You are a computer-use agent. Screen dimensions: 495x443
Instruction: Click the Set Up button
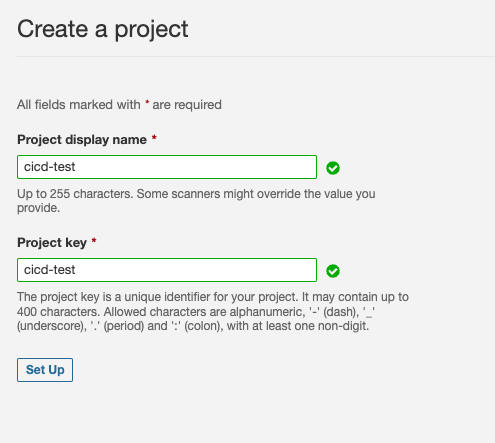click(45, 370)
